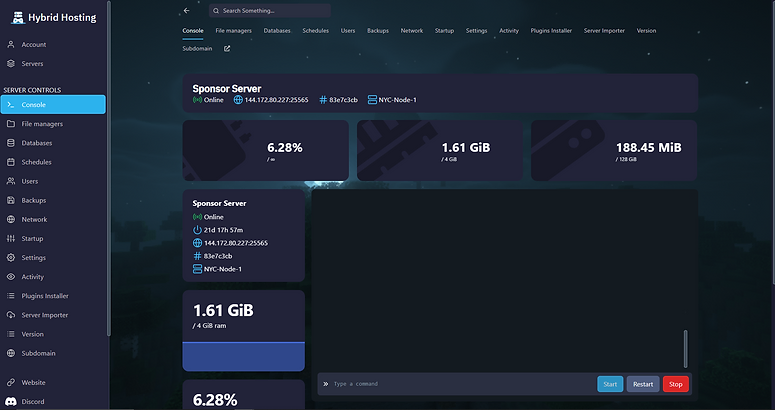Click the back arrow beside search bar

coord(186,10)
